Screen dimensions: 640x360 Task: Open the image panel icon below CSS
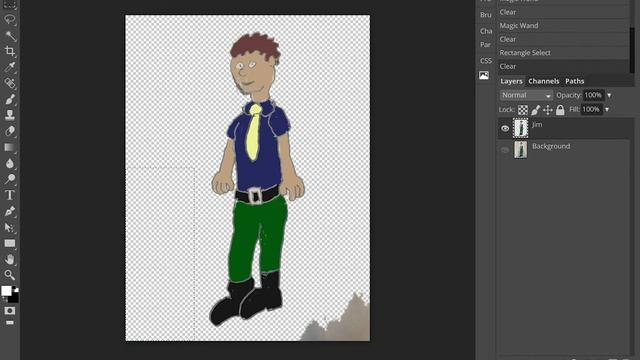coord(484,76)
